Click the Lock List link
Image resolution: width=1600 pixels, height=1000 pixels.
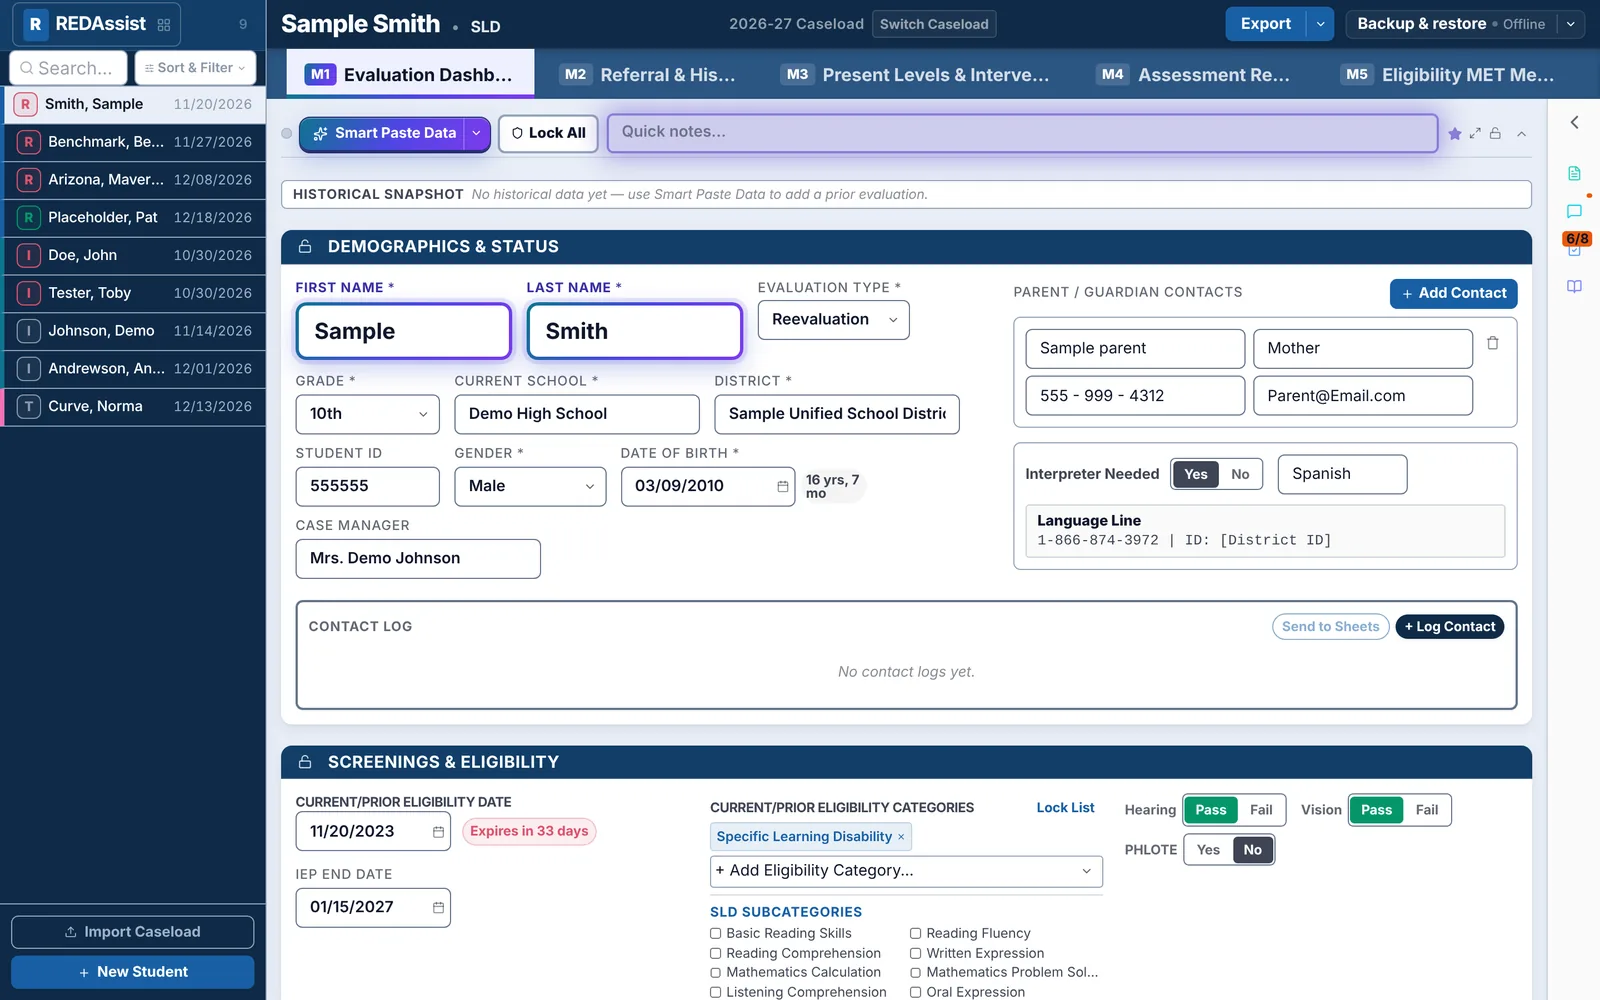[x=1065, y=808]
